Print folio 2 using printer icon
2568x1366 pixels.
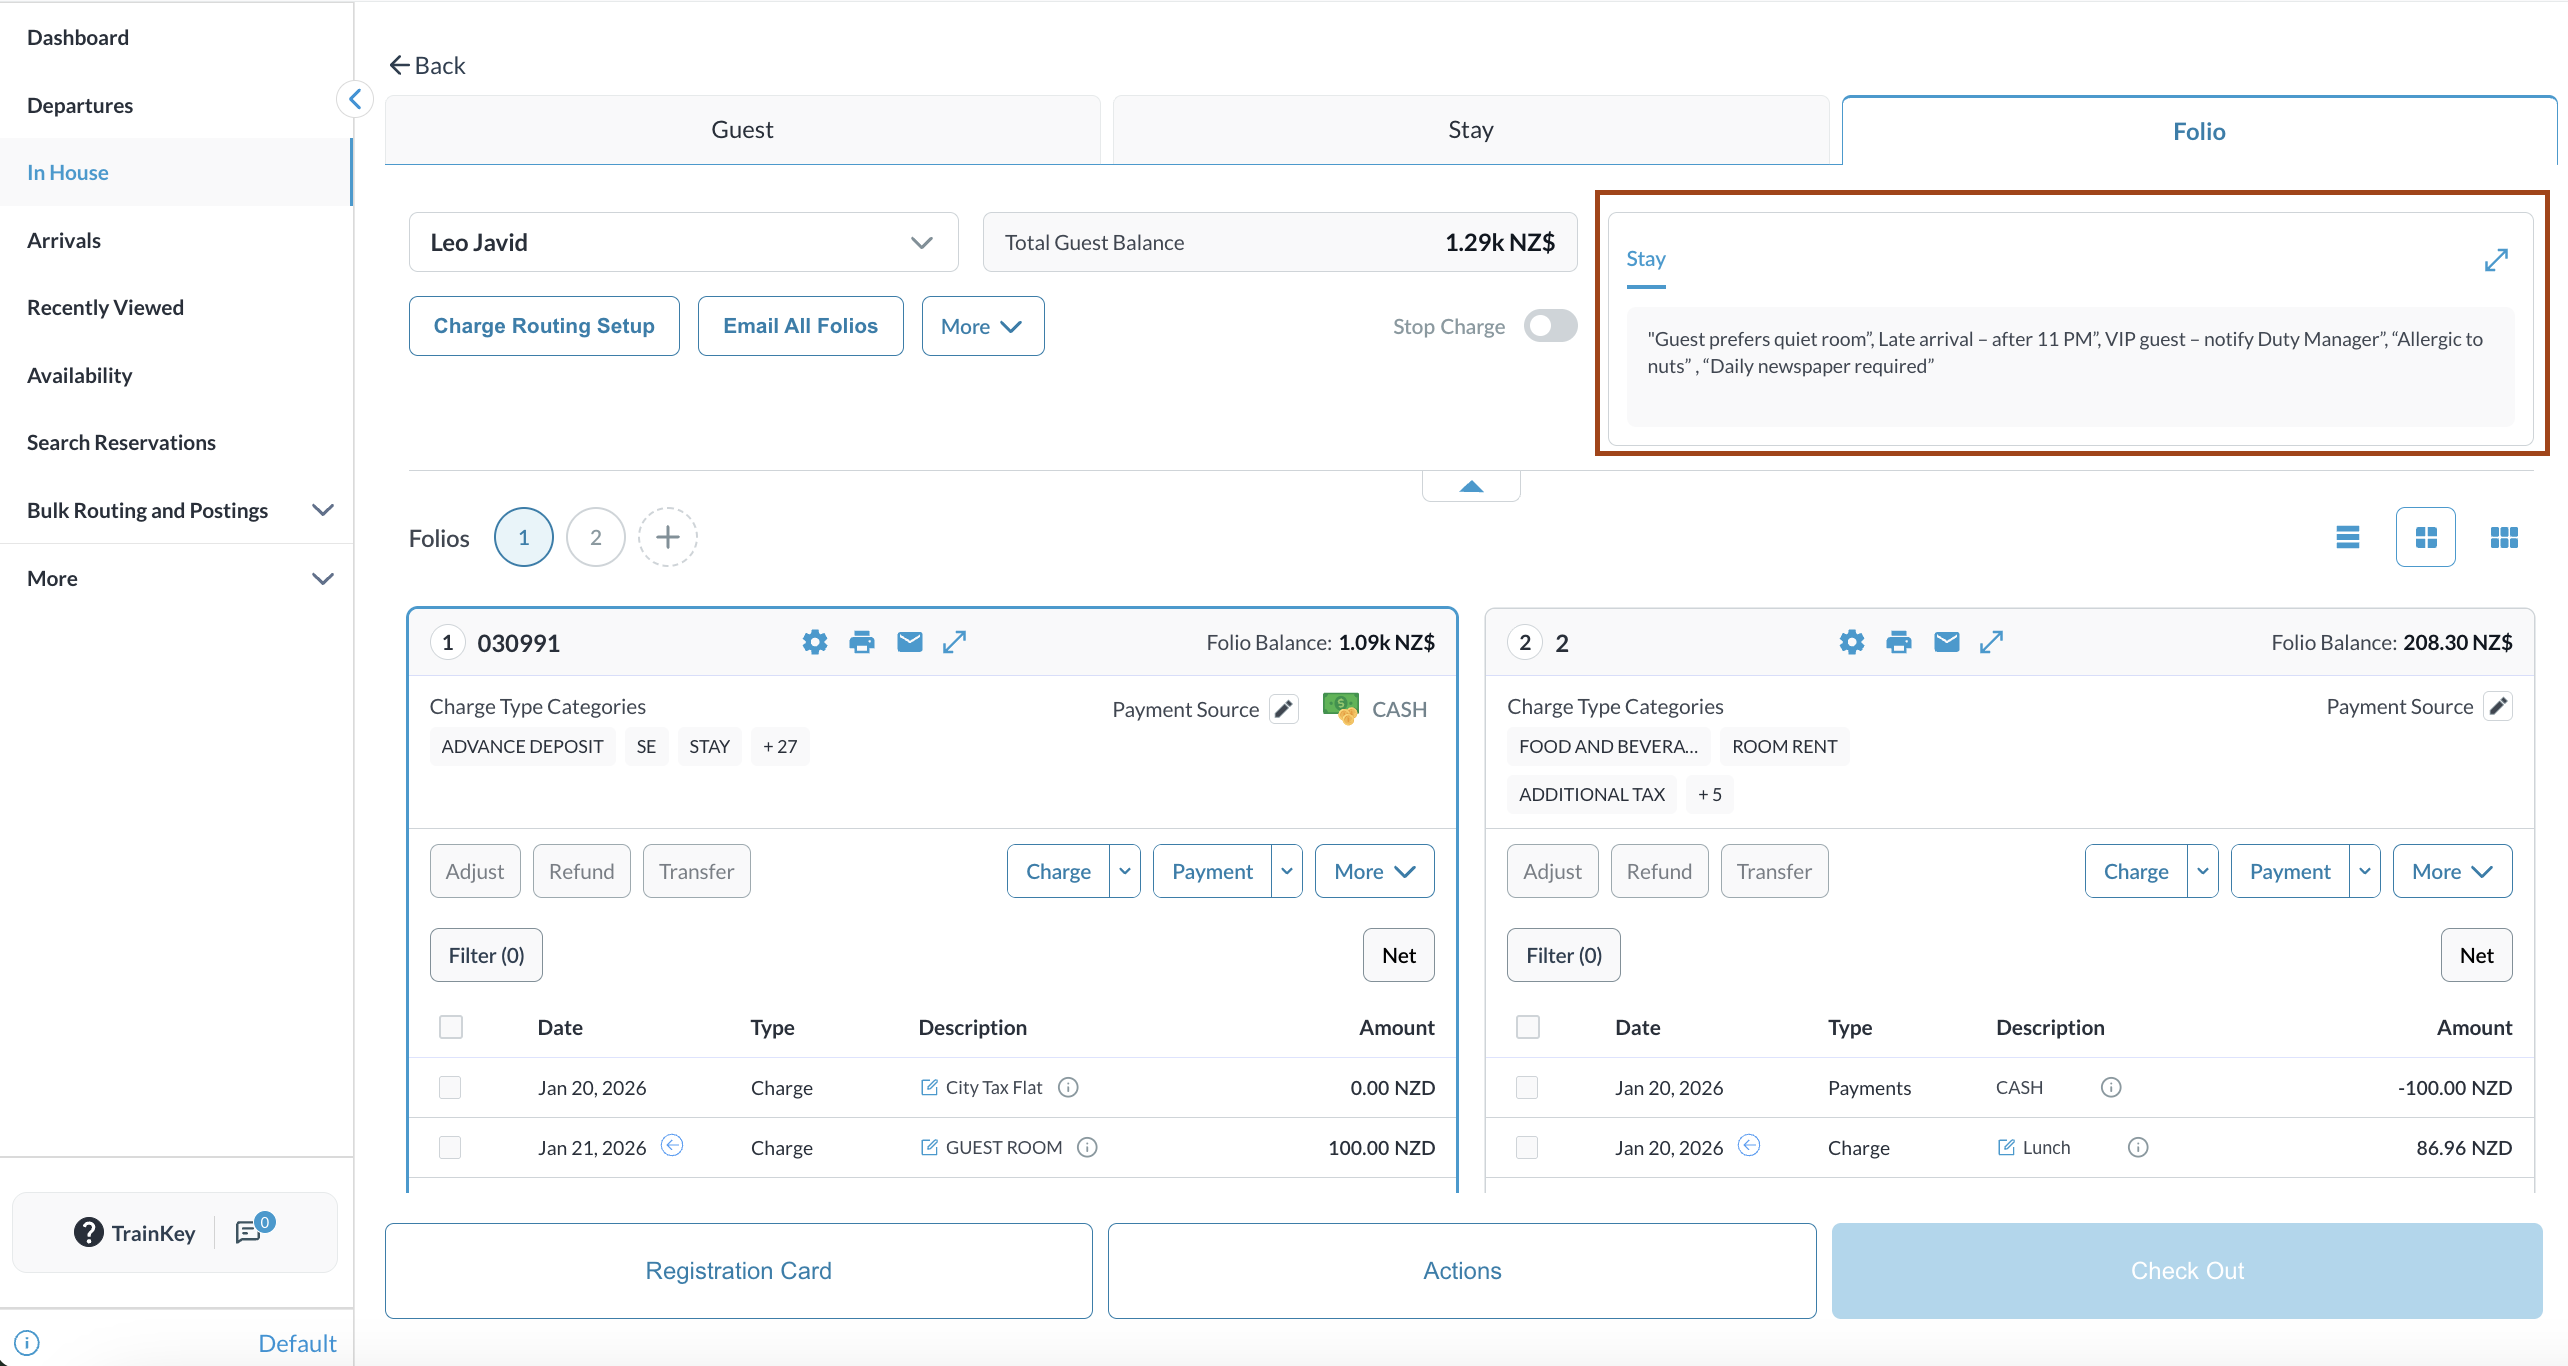point(1898,642)
